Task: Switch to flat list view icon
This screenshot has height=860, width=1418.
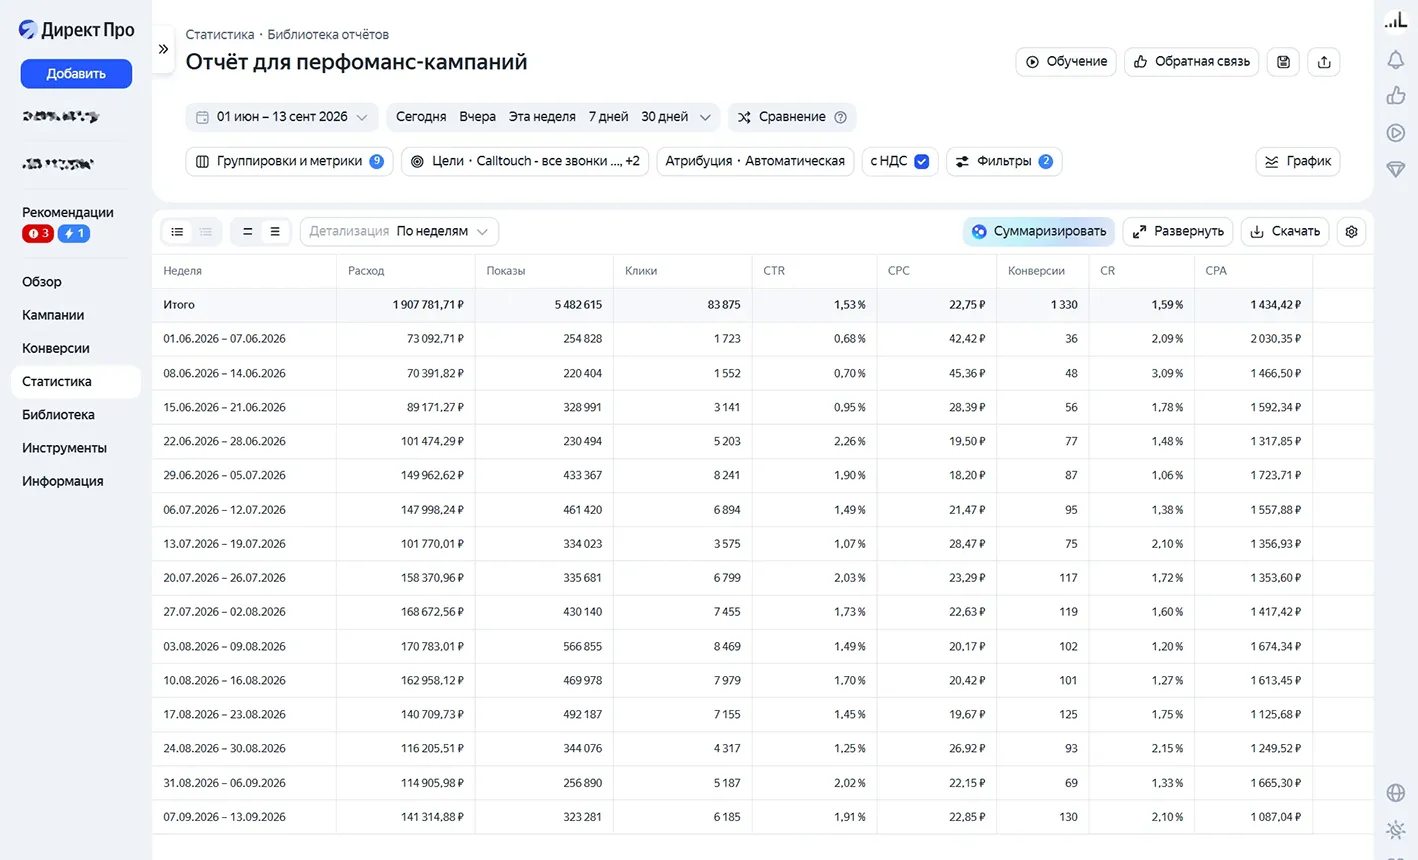Action: [177, 232]
